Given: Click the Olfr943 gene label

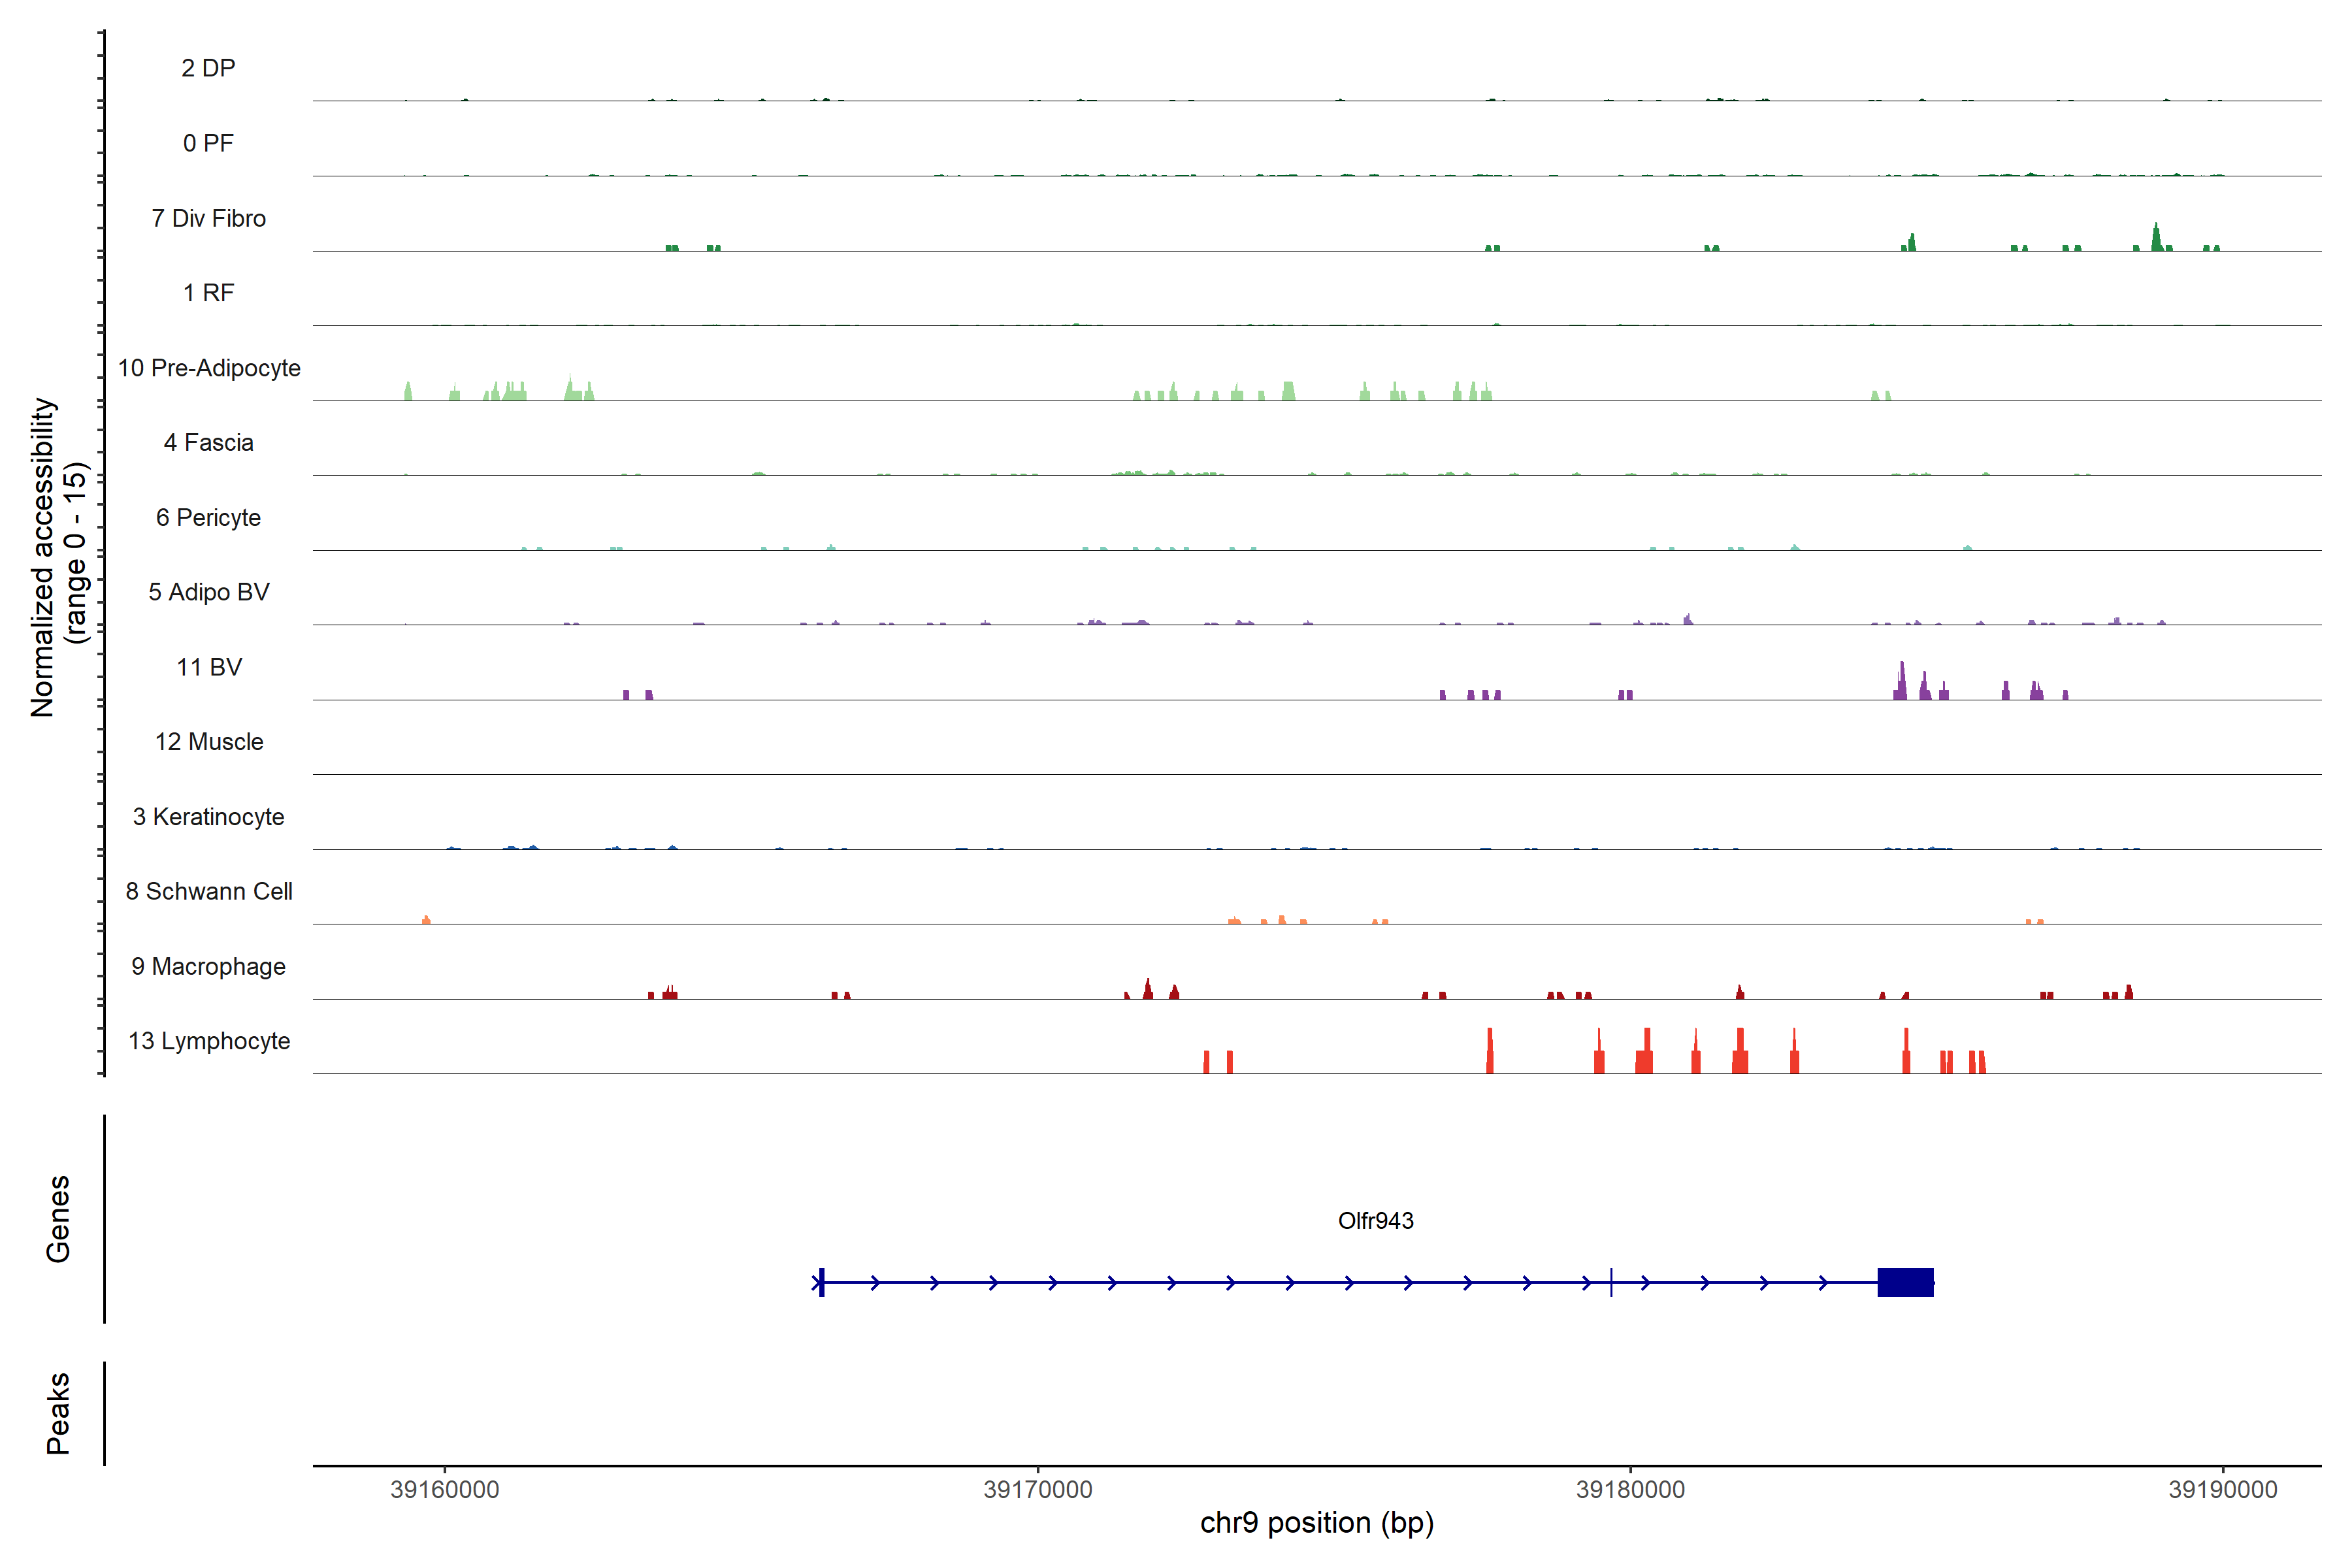Looking at the screenshot, I should [x=1375, y=1220].
